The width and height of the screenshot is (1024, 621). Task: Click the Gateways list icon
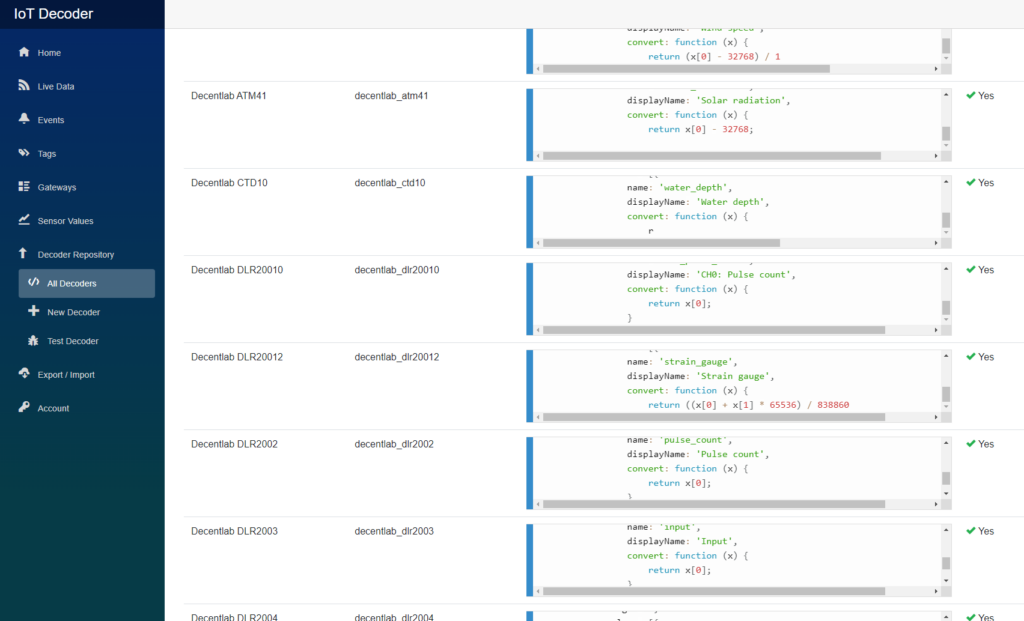click(24, 186)
